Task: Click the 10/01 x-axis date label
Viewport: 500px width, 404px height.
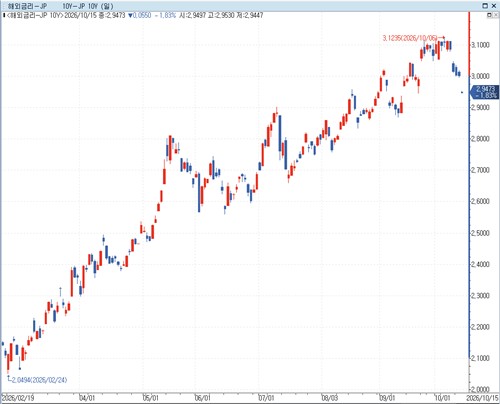Action: (442, 398)
